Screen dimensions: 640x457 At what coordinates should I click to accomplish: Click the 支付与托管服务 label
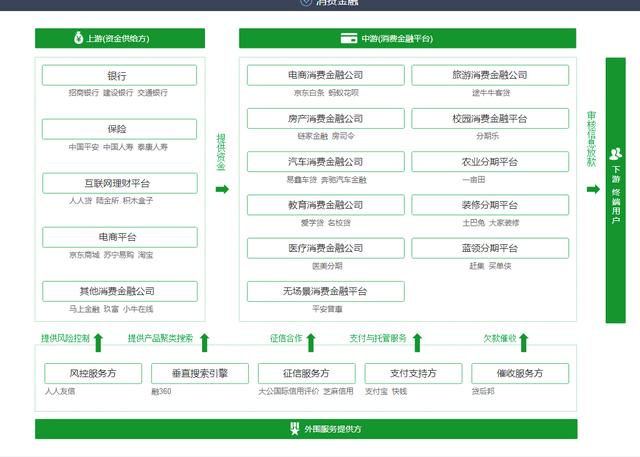point(378,338)
